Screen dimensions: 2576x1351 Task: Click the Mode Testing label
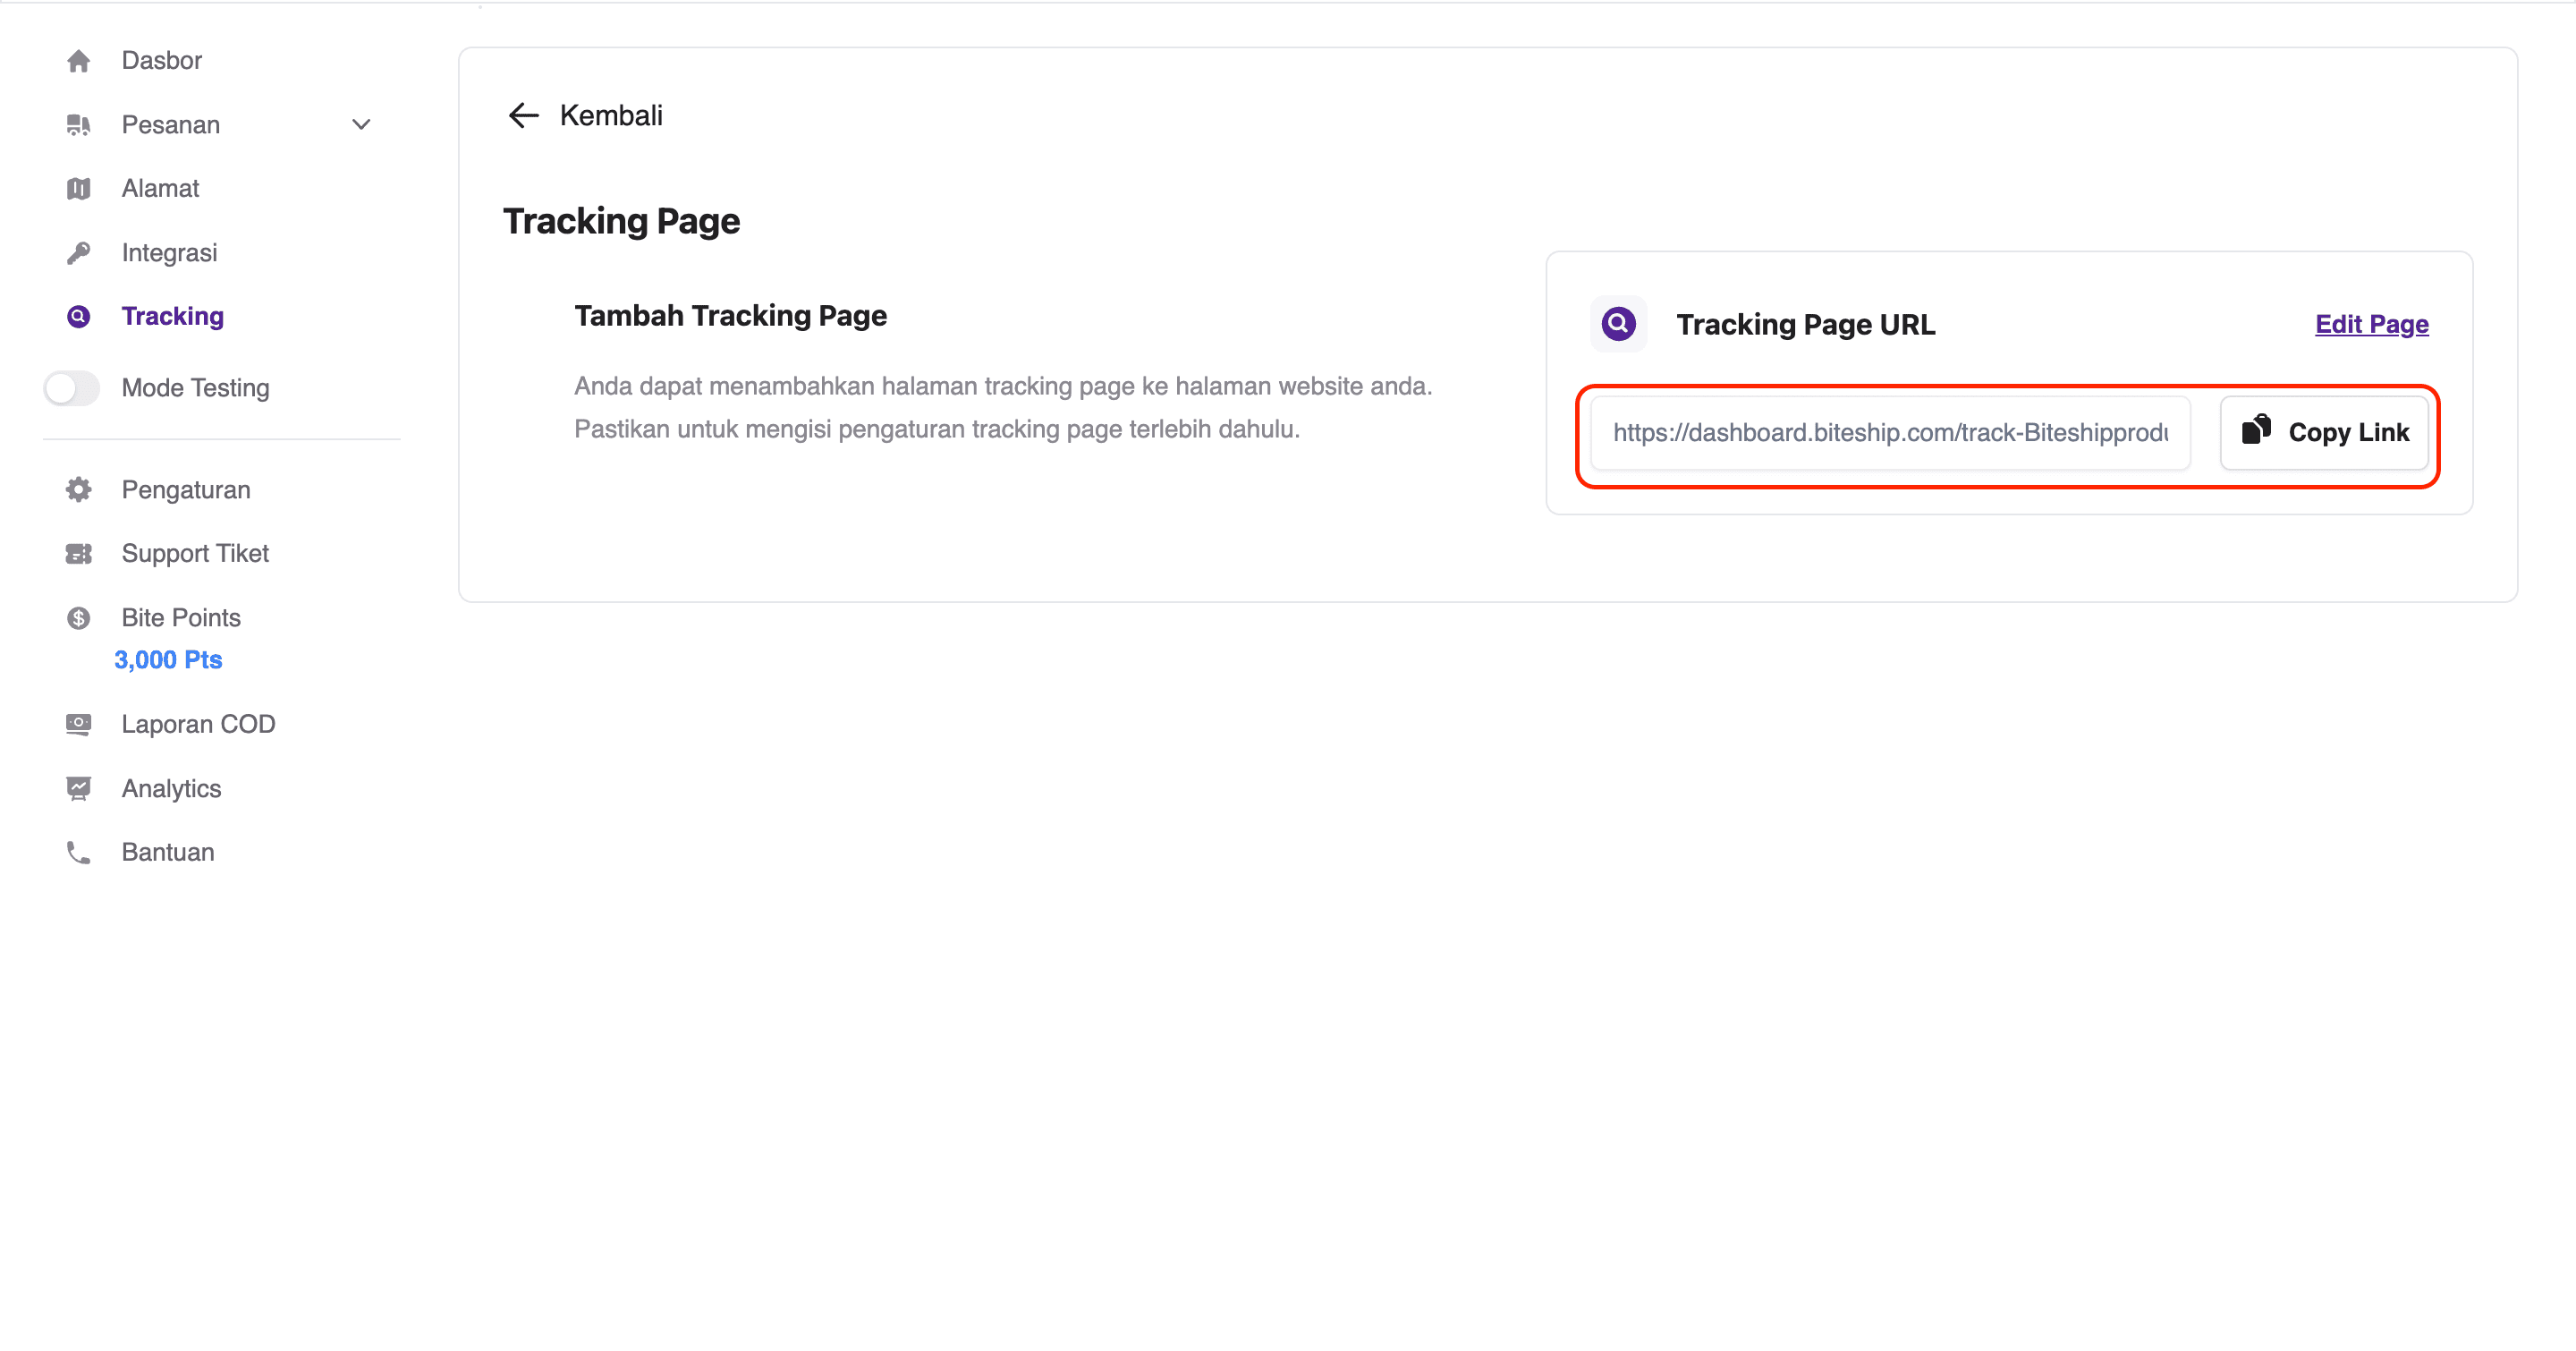pyautogui.click(x=196, y=388)
